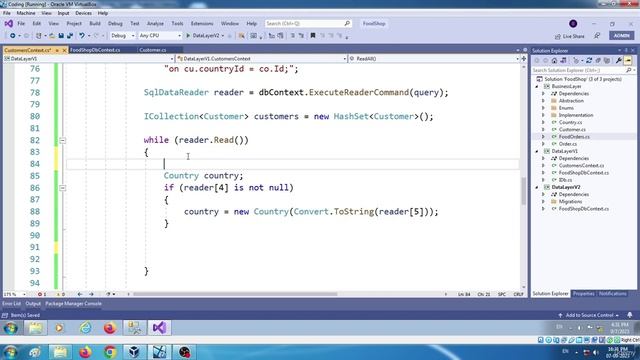The image size is (640, 360).
Task: Click the Windows Start orb in VM
Action: pyautogui.click(x=11, y=328)
